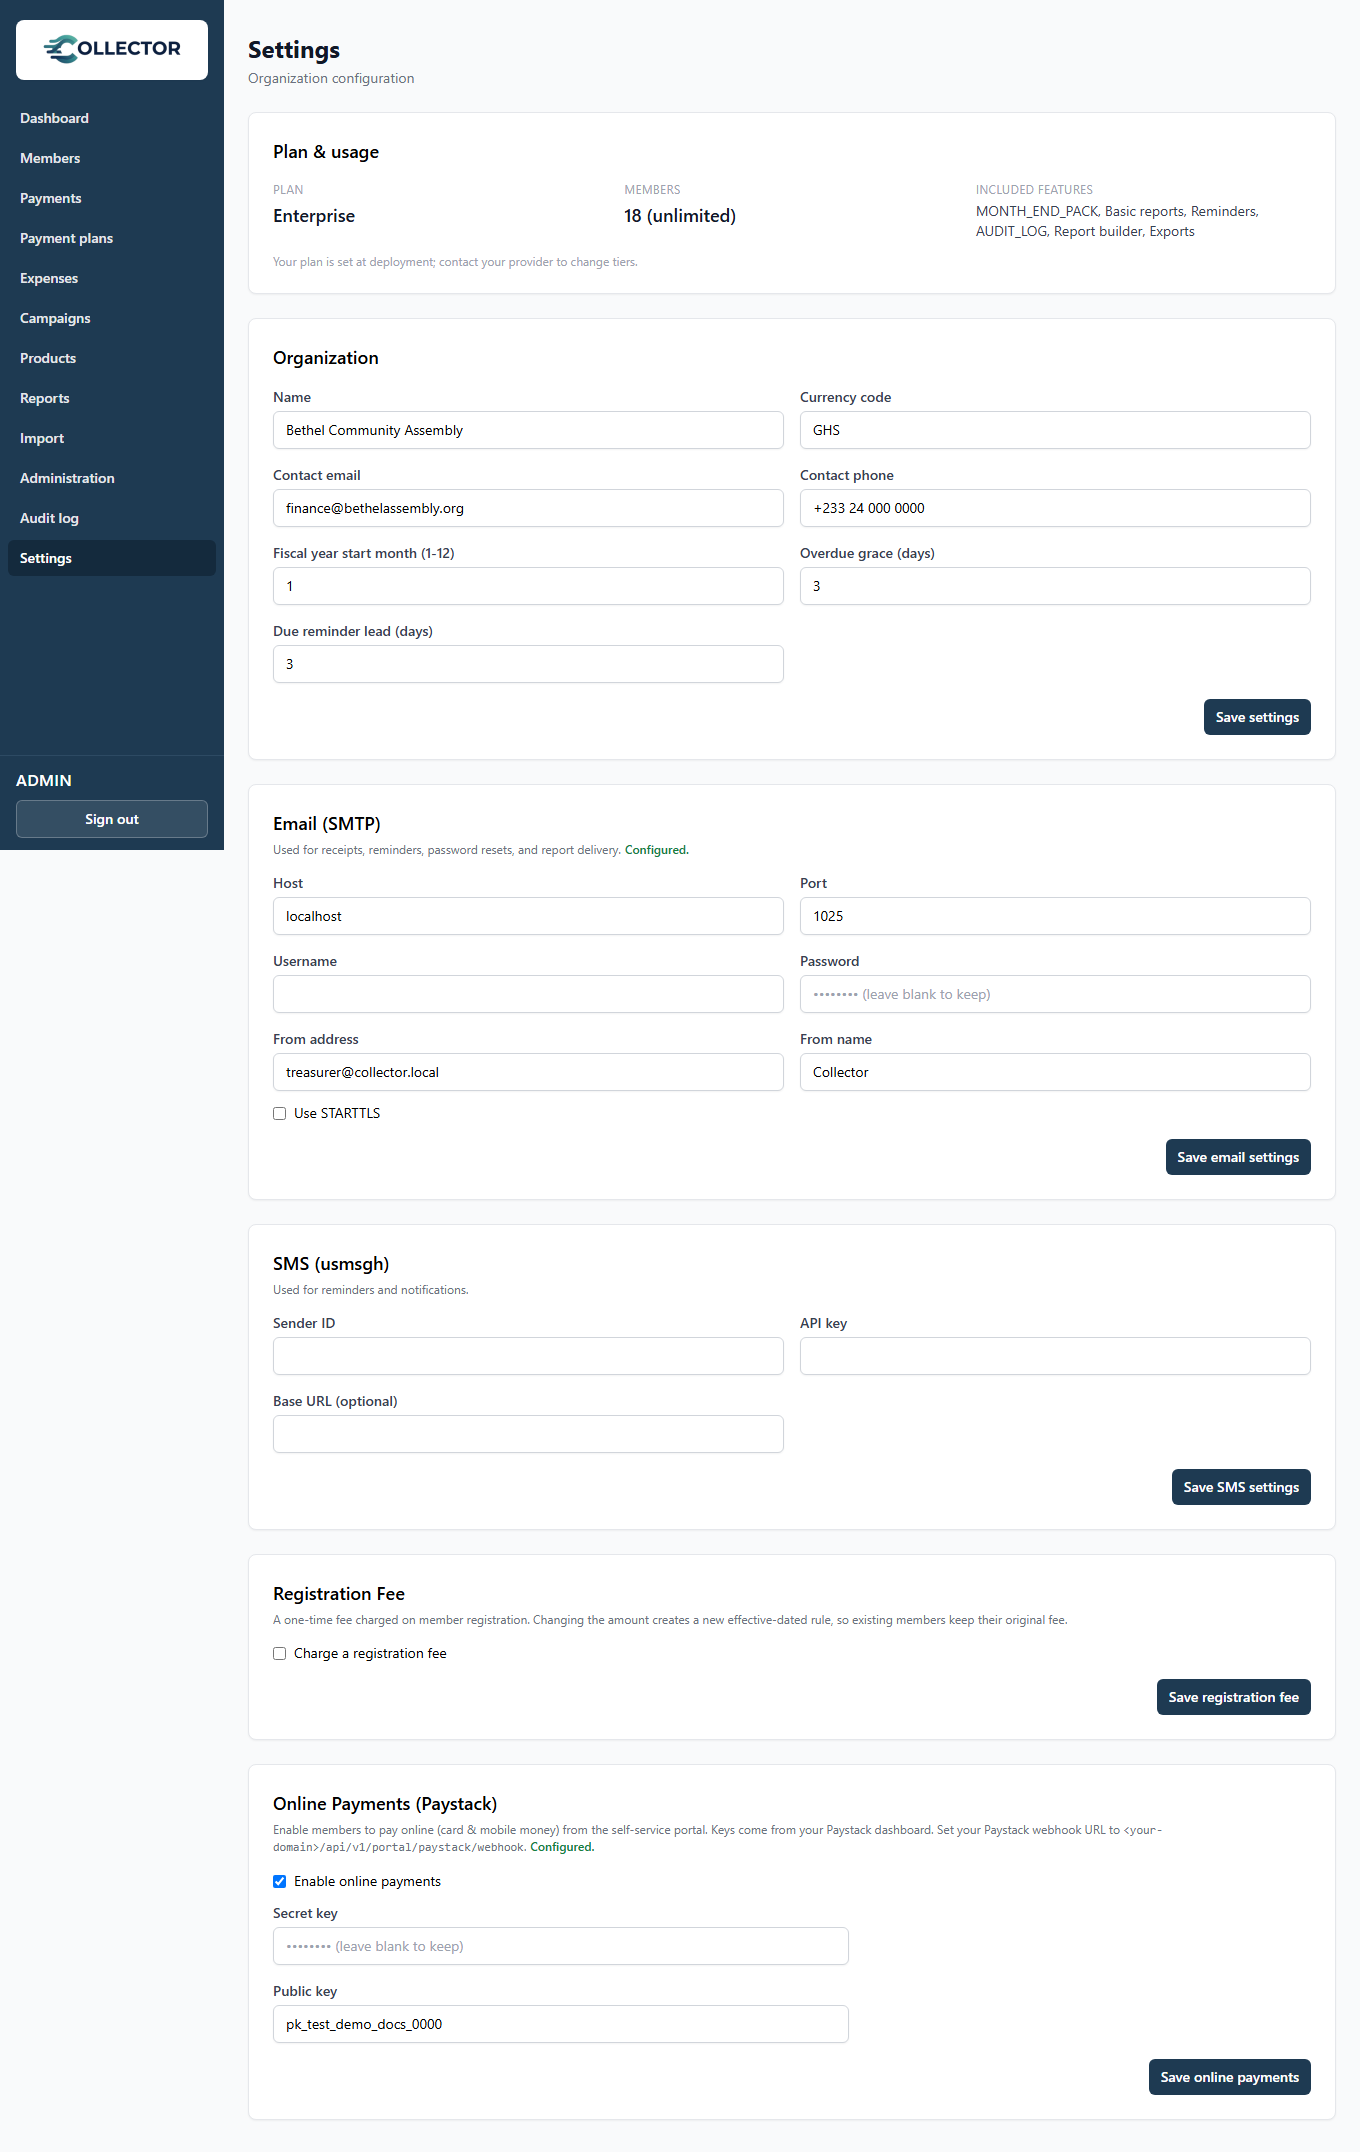Click the Settings page heading
Image resolution: width=1360 pixels, height=2152 pixels.
tap(294, 50)
